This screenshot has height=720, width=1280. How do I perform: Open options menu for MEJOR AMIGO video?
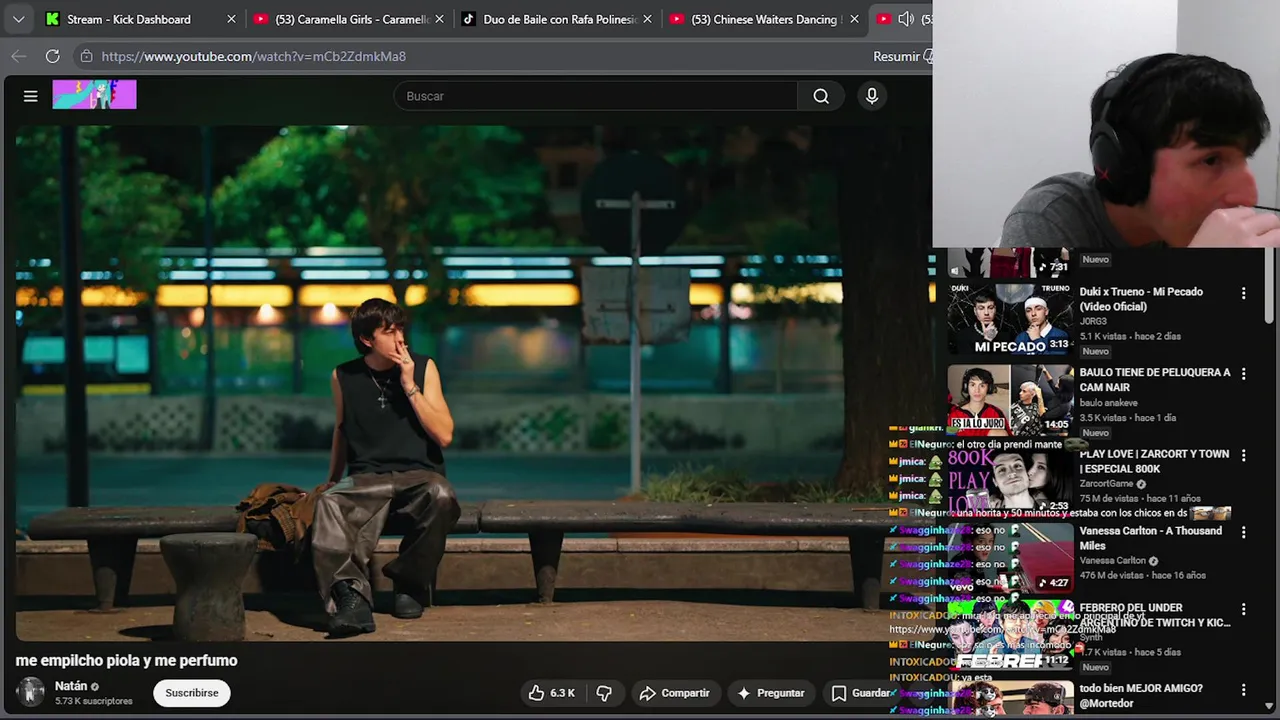[1243, 690]
